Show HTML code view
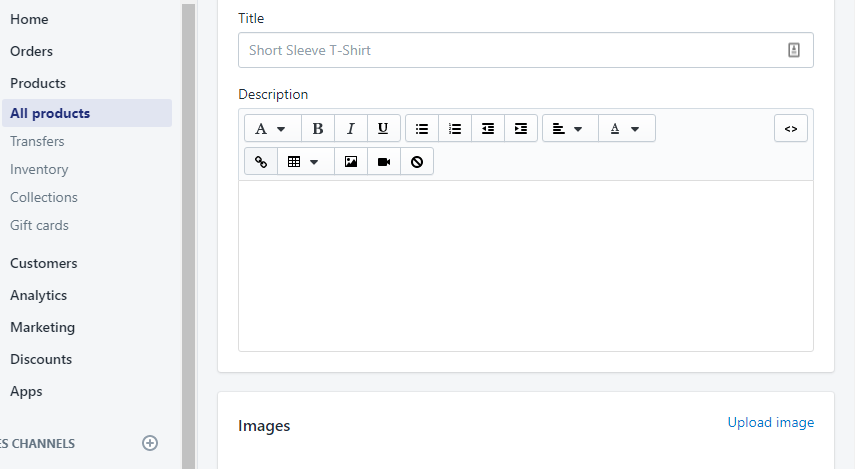 [790, 129]
